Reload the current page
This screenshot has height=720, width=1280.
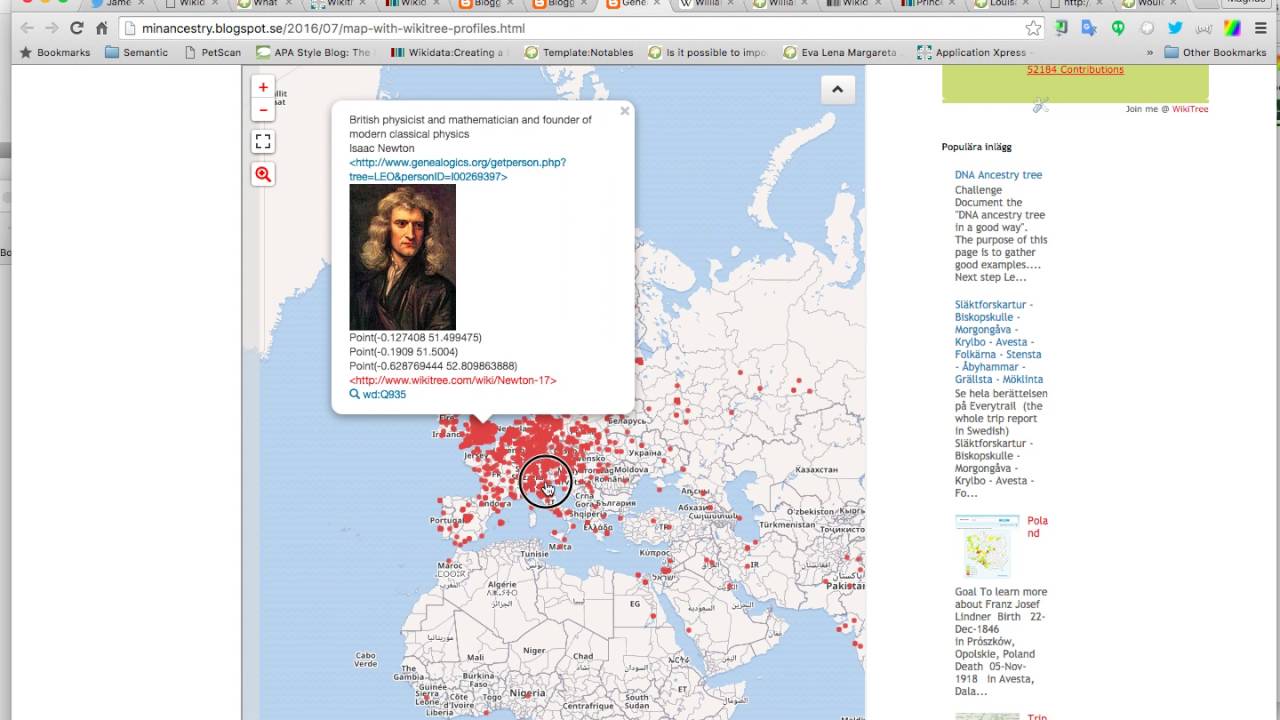click(x=76, y=28)
